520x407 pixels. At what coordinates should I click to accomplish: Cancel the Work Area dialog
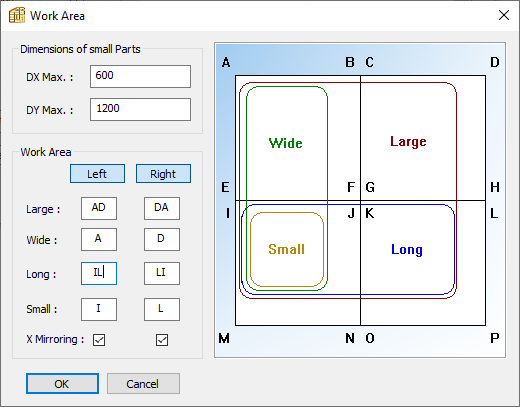point(143,384)
